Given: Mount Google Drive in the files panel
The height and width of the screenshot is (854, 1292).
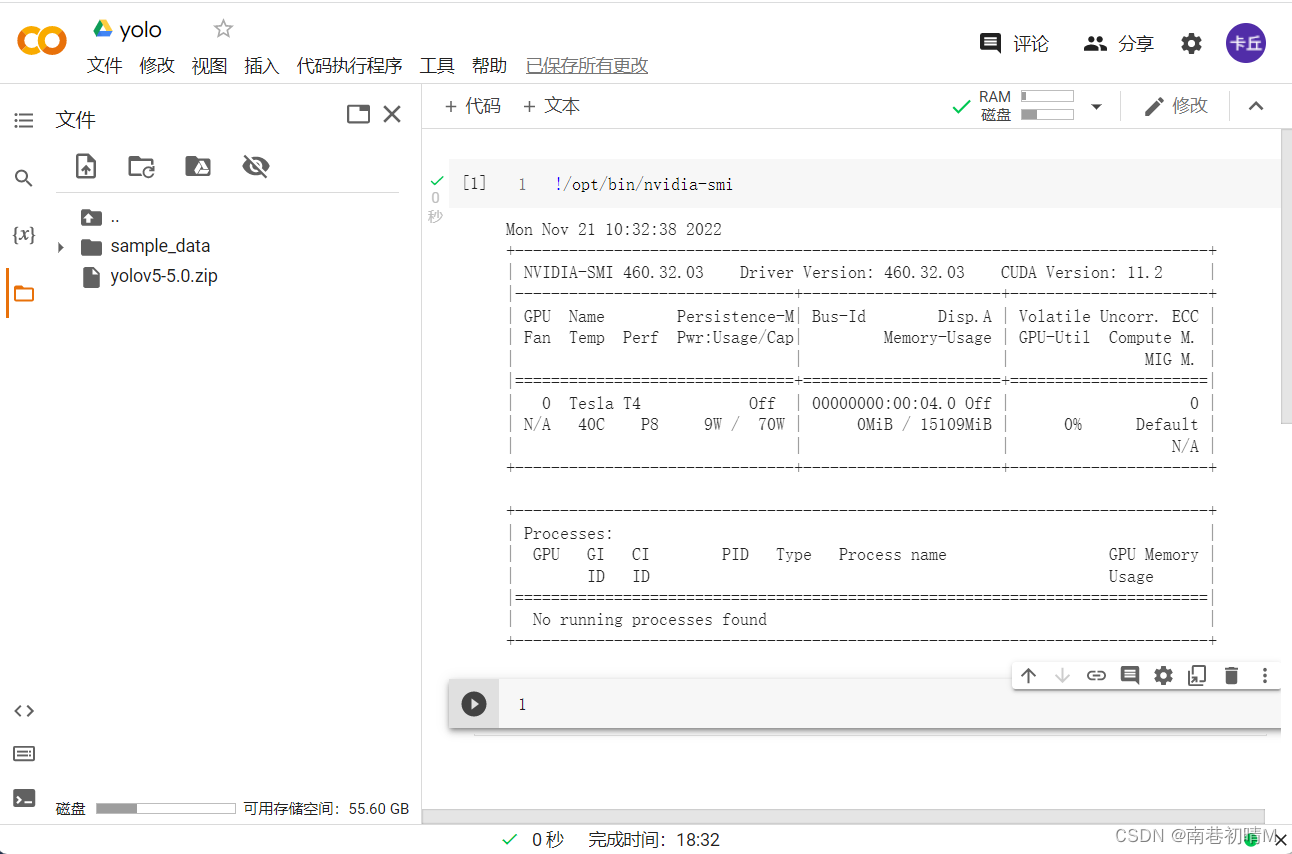Looking at the screenshot, I should [x=197, y=166].
